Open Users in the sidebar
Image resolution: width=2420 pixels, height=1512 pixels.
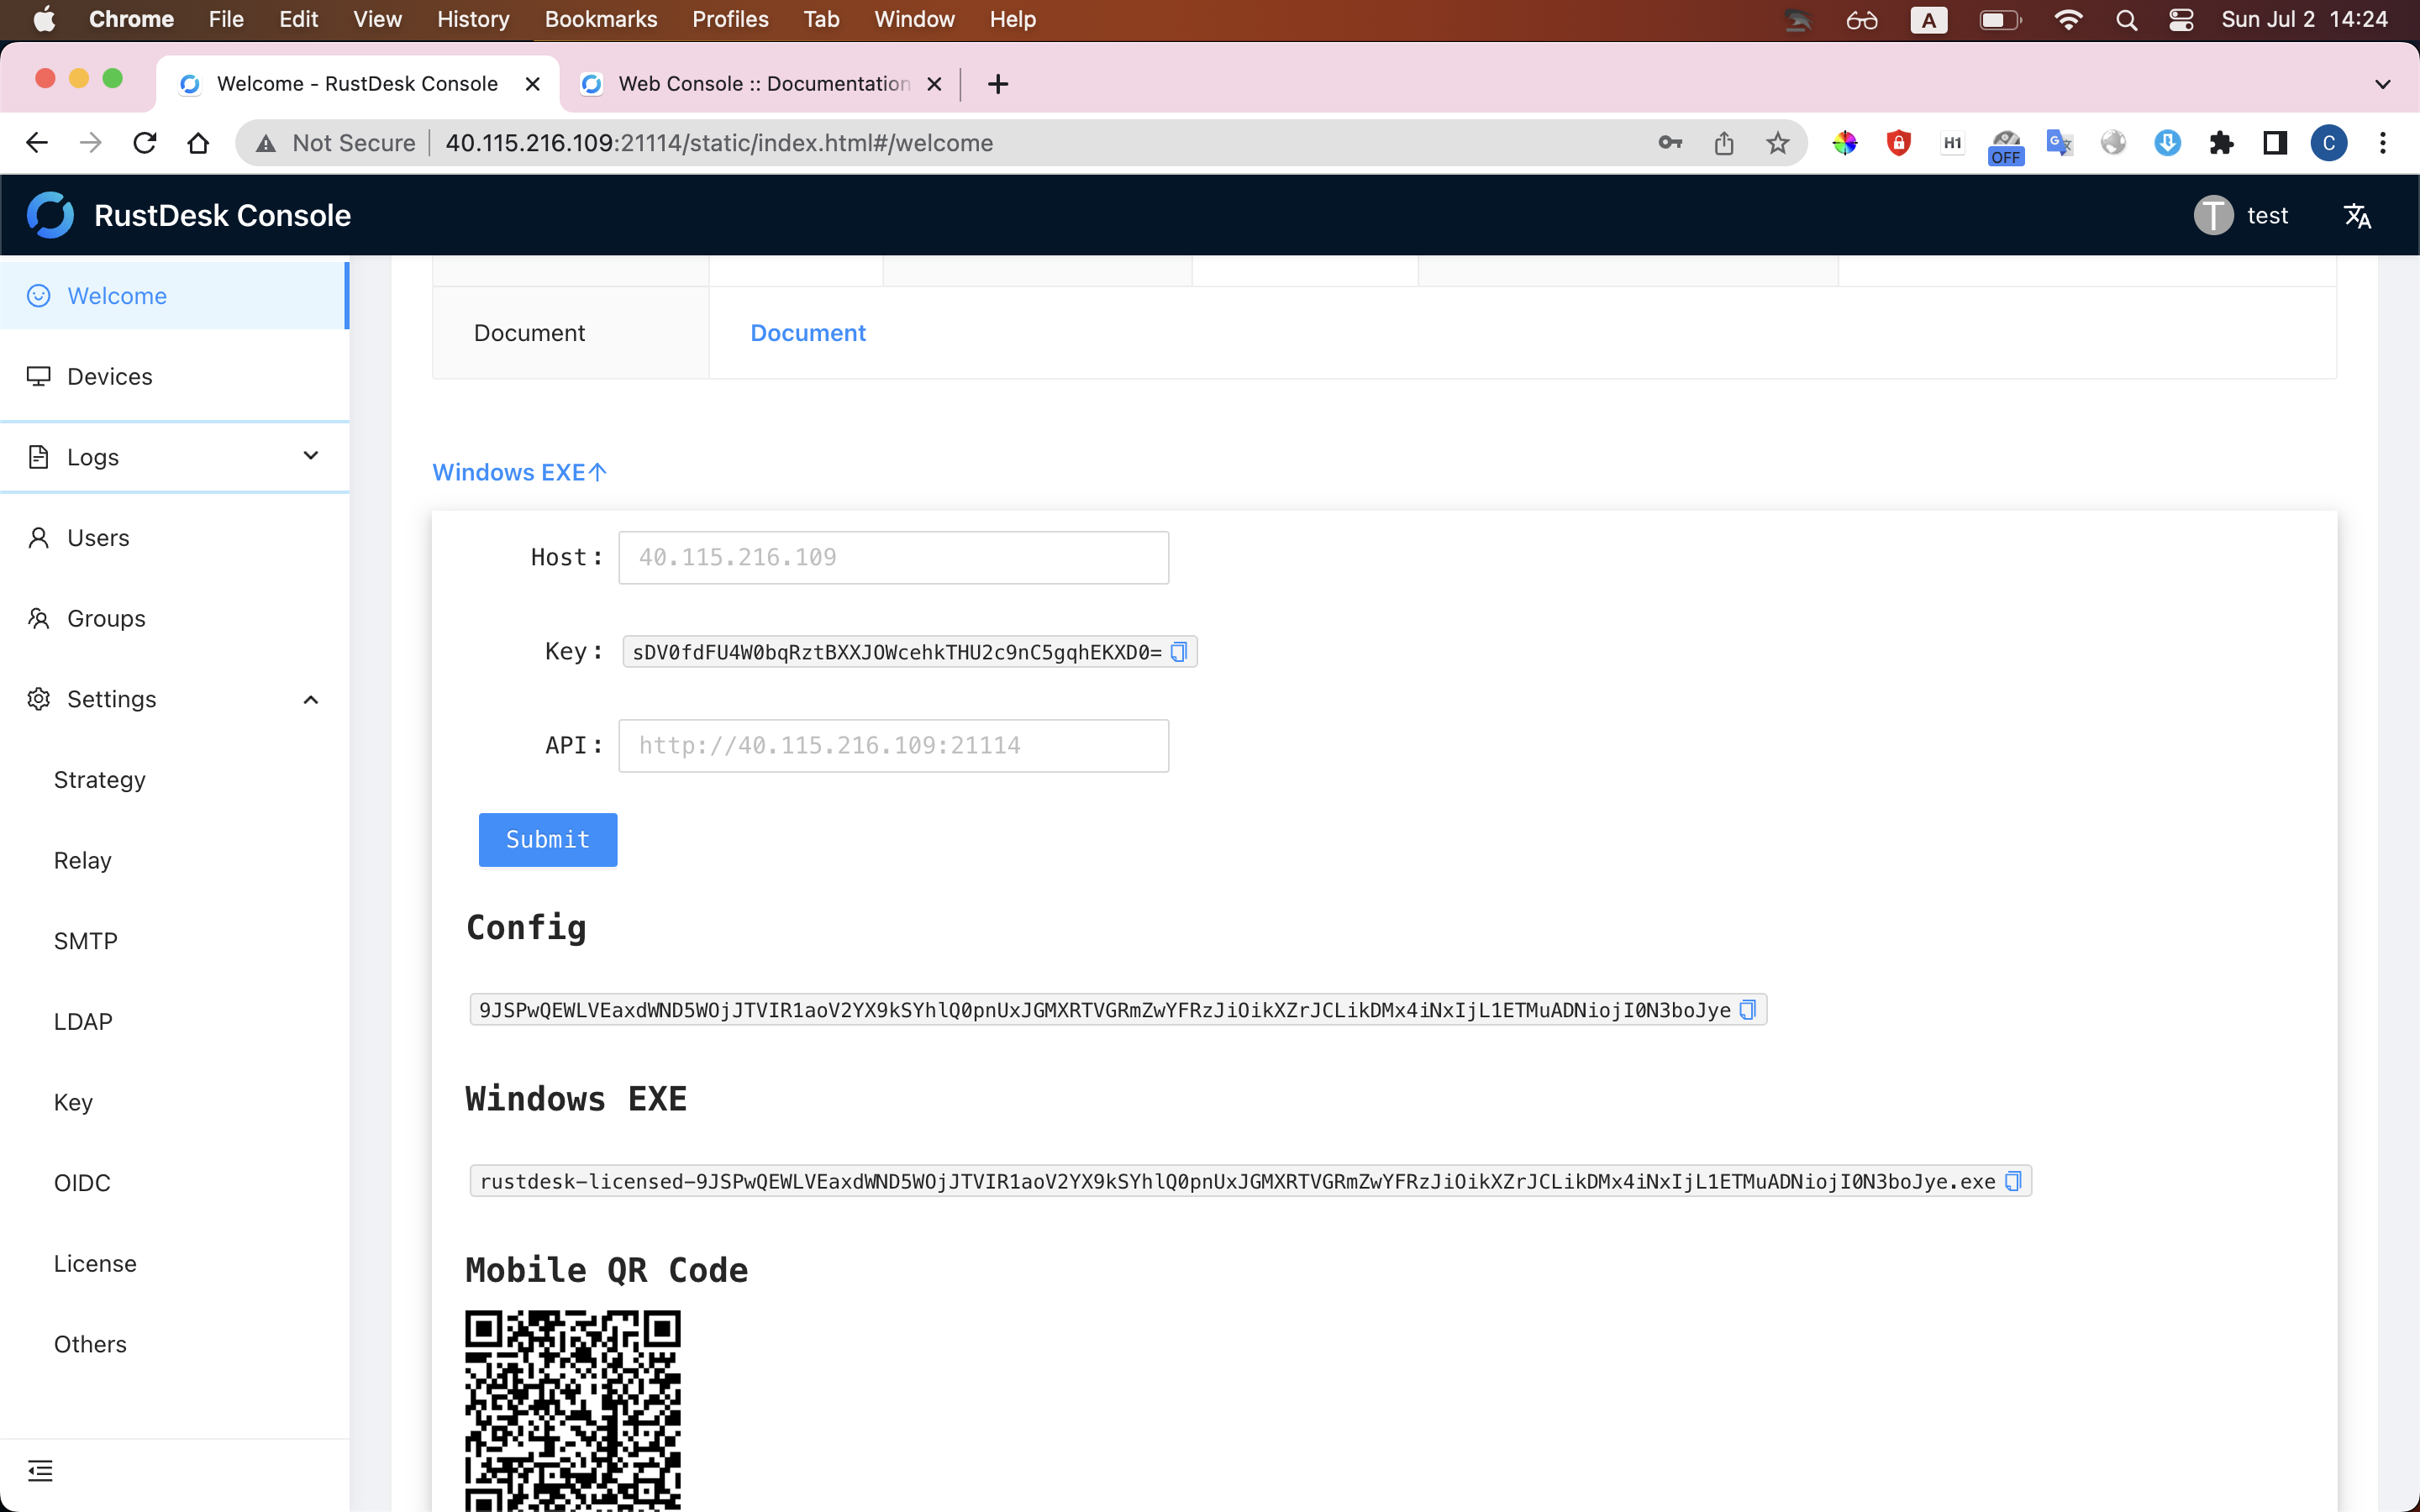pyautogui.click(x=174, y=538)
